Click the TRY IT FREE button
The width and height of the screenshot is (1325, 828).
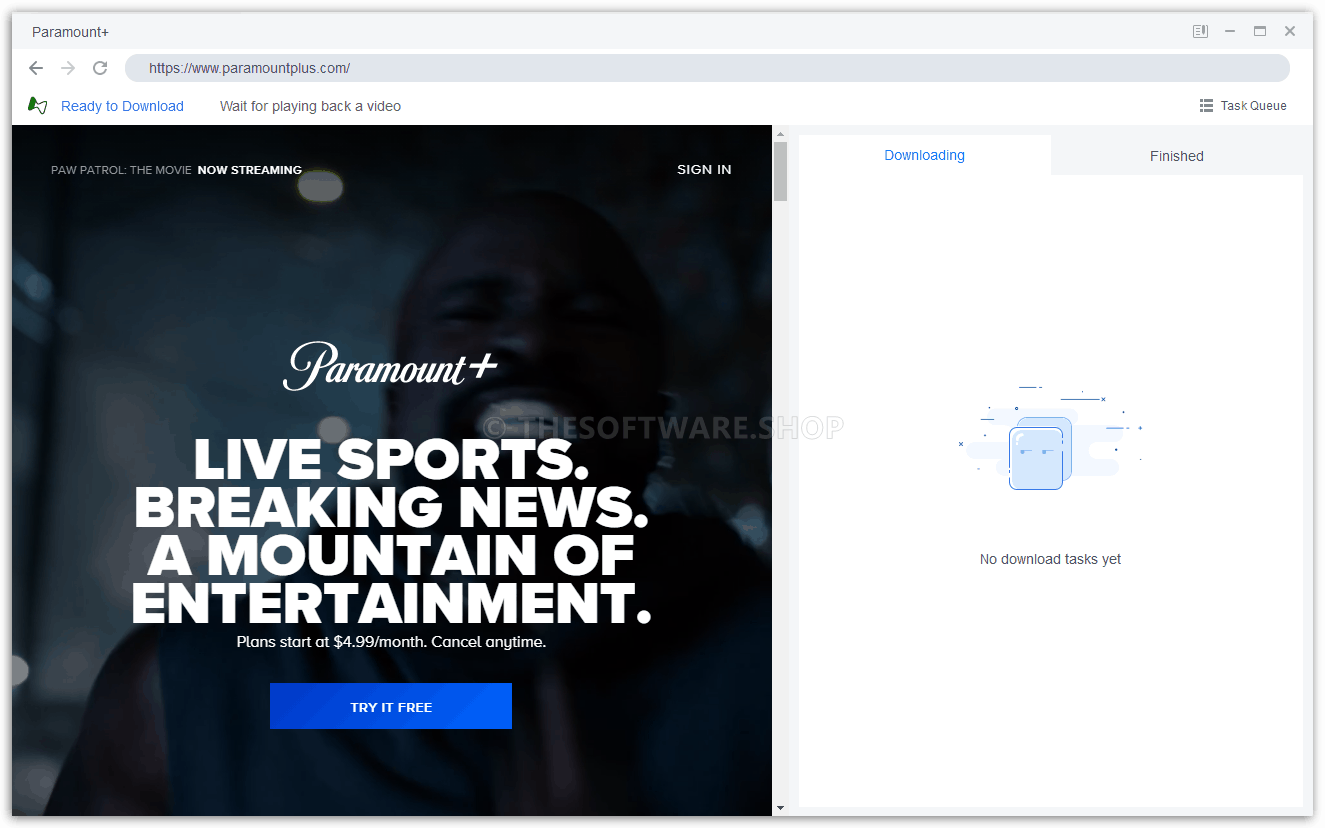[391, 706]
